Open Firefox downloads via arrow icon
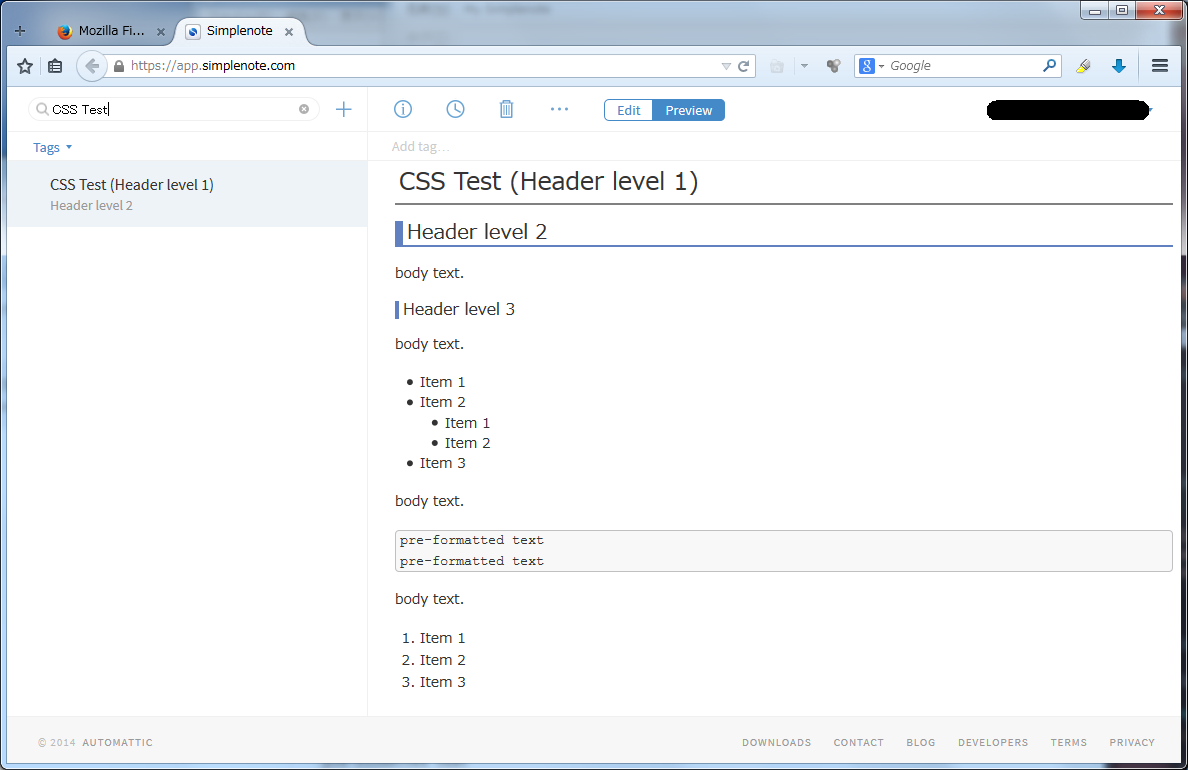1188x770 pixels. point(1118,65)
